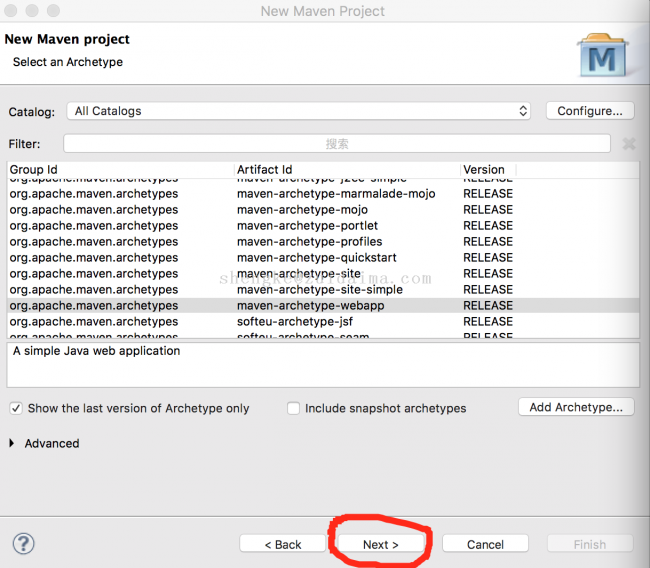Focus the Filter search field

pos(337,144)
